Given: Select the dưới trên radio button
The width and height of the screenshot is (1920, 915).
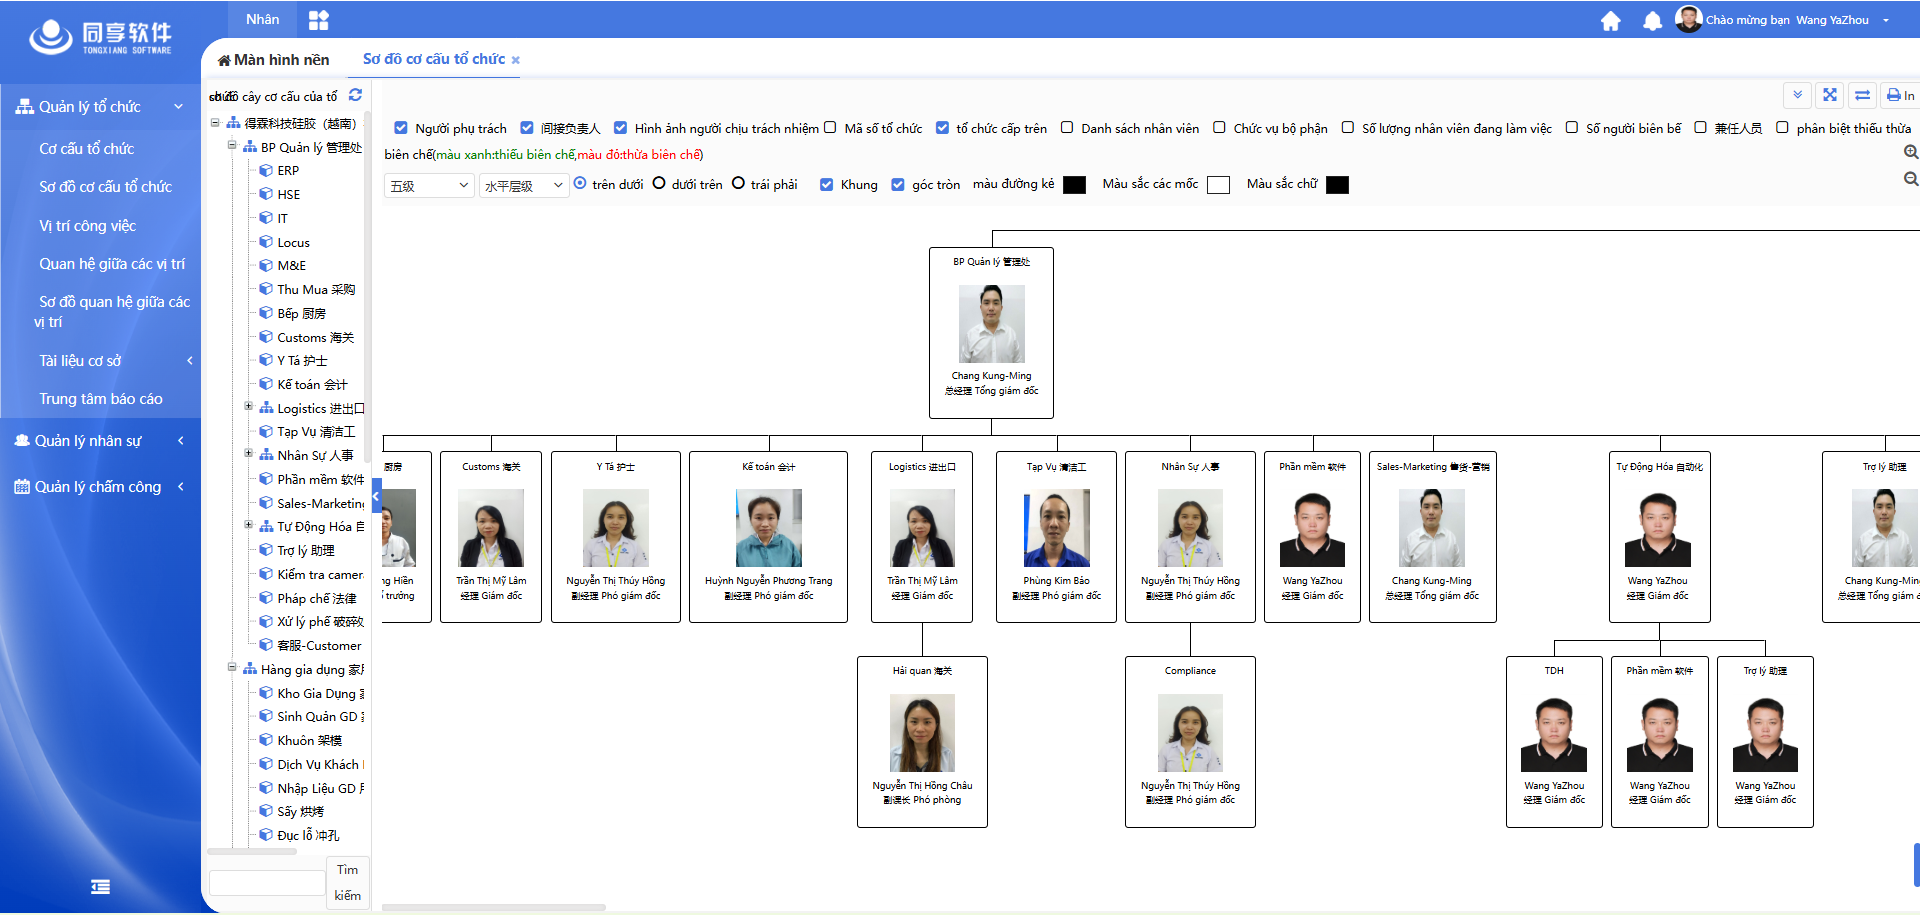Looking at the screenshot, I should tap(659, 183).
